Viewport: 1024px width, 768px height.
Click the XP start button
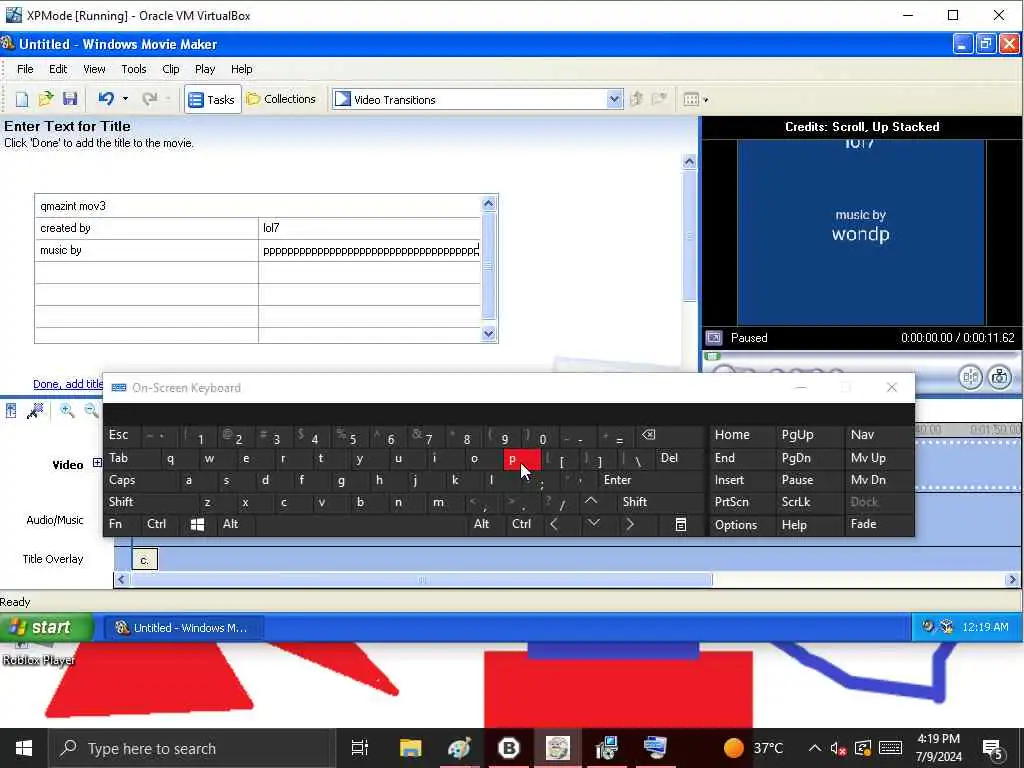46,628
